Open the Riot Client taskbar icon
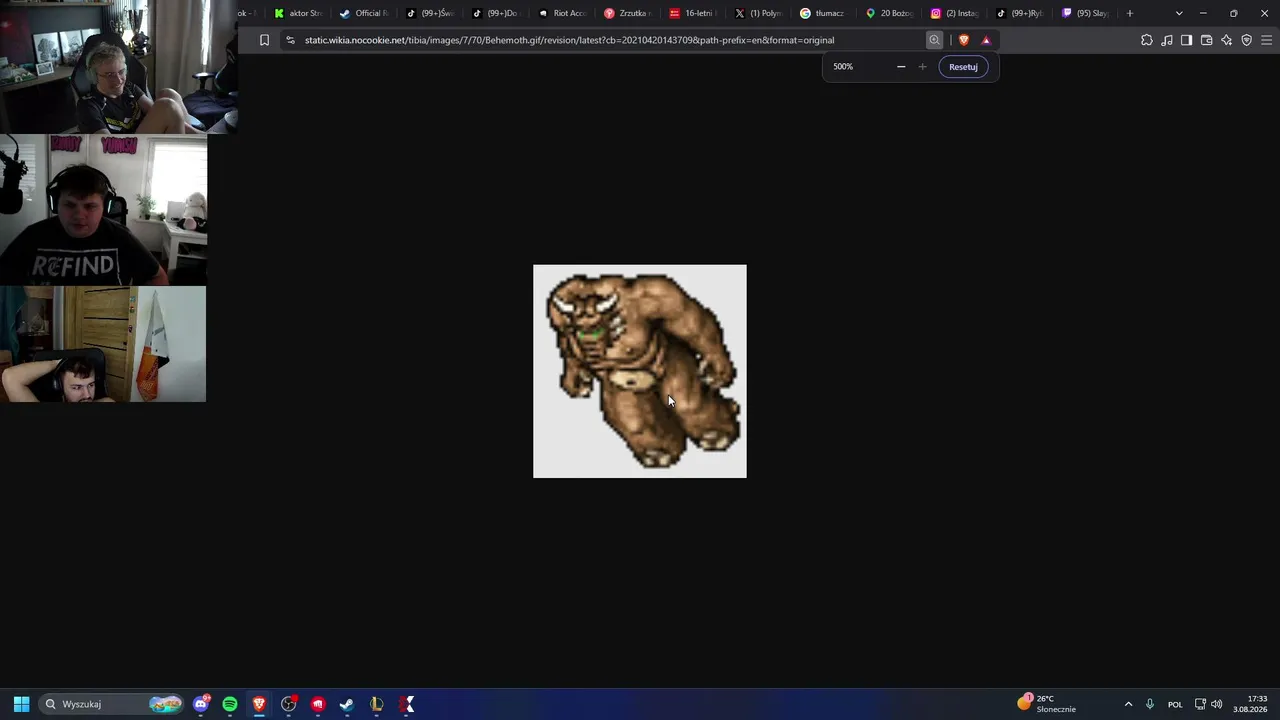 pyautogui.click(x=318, y=704)
